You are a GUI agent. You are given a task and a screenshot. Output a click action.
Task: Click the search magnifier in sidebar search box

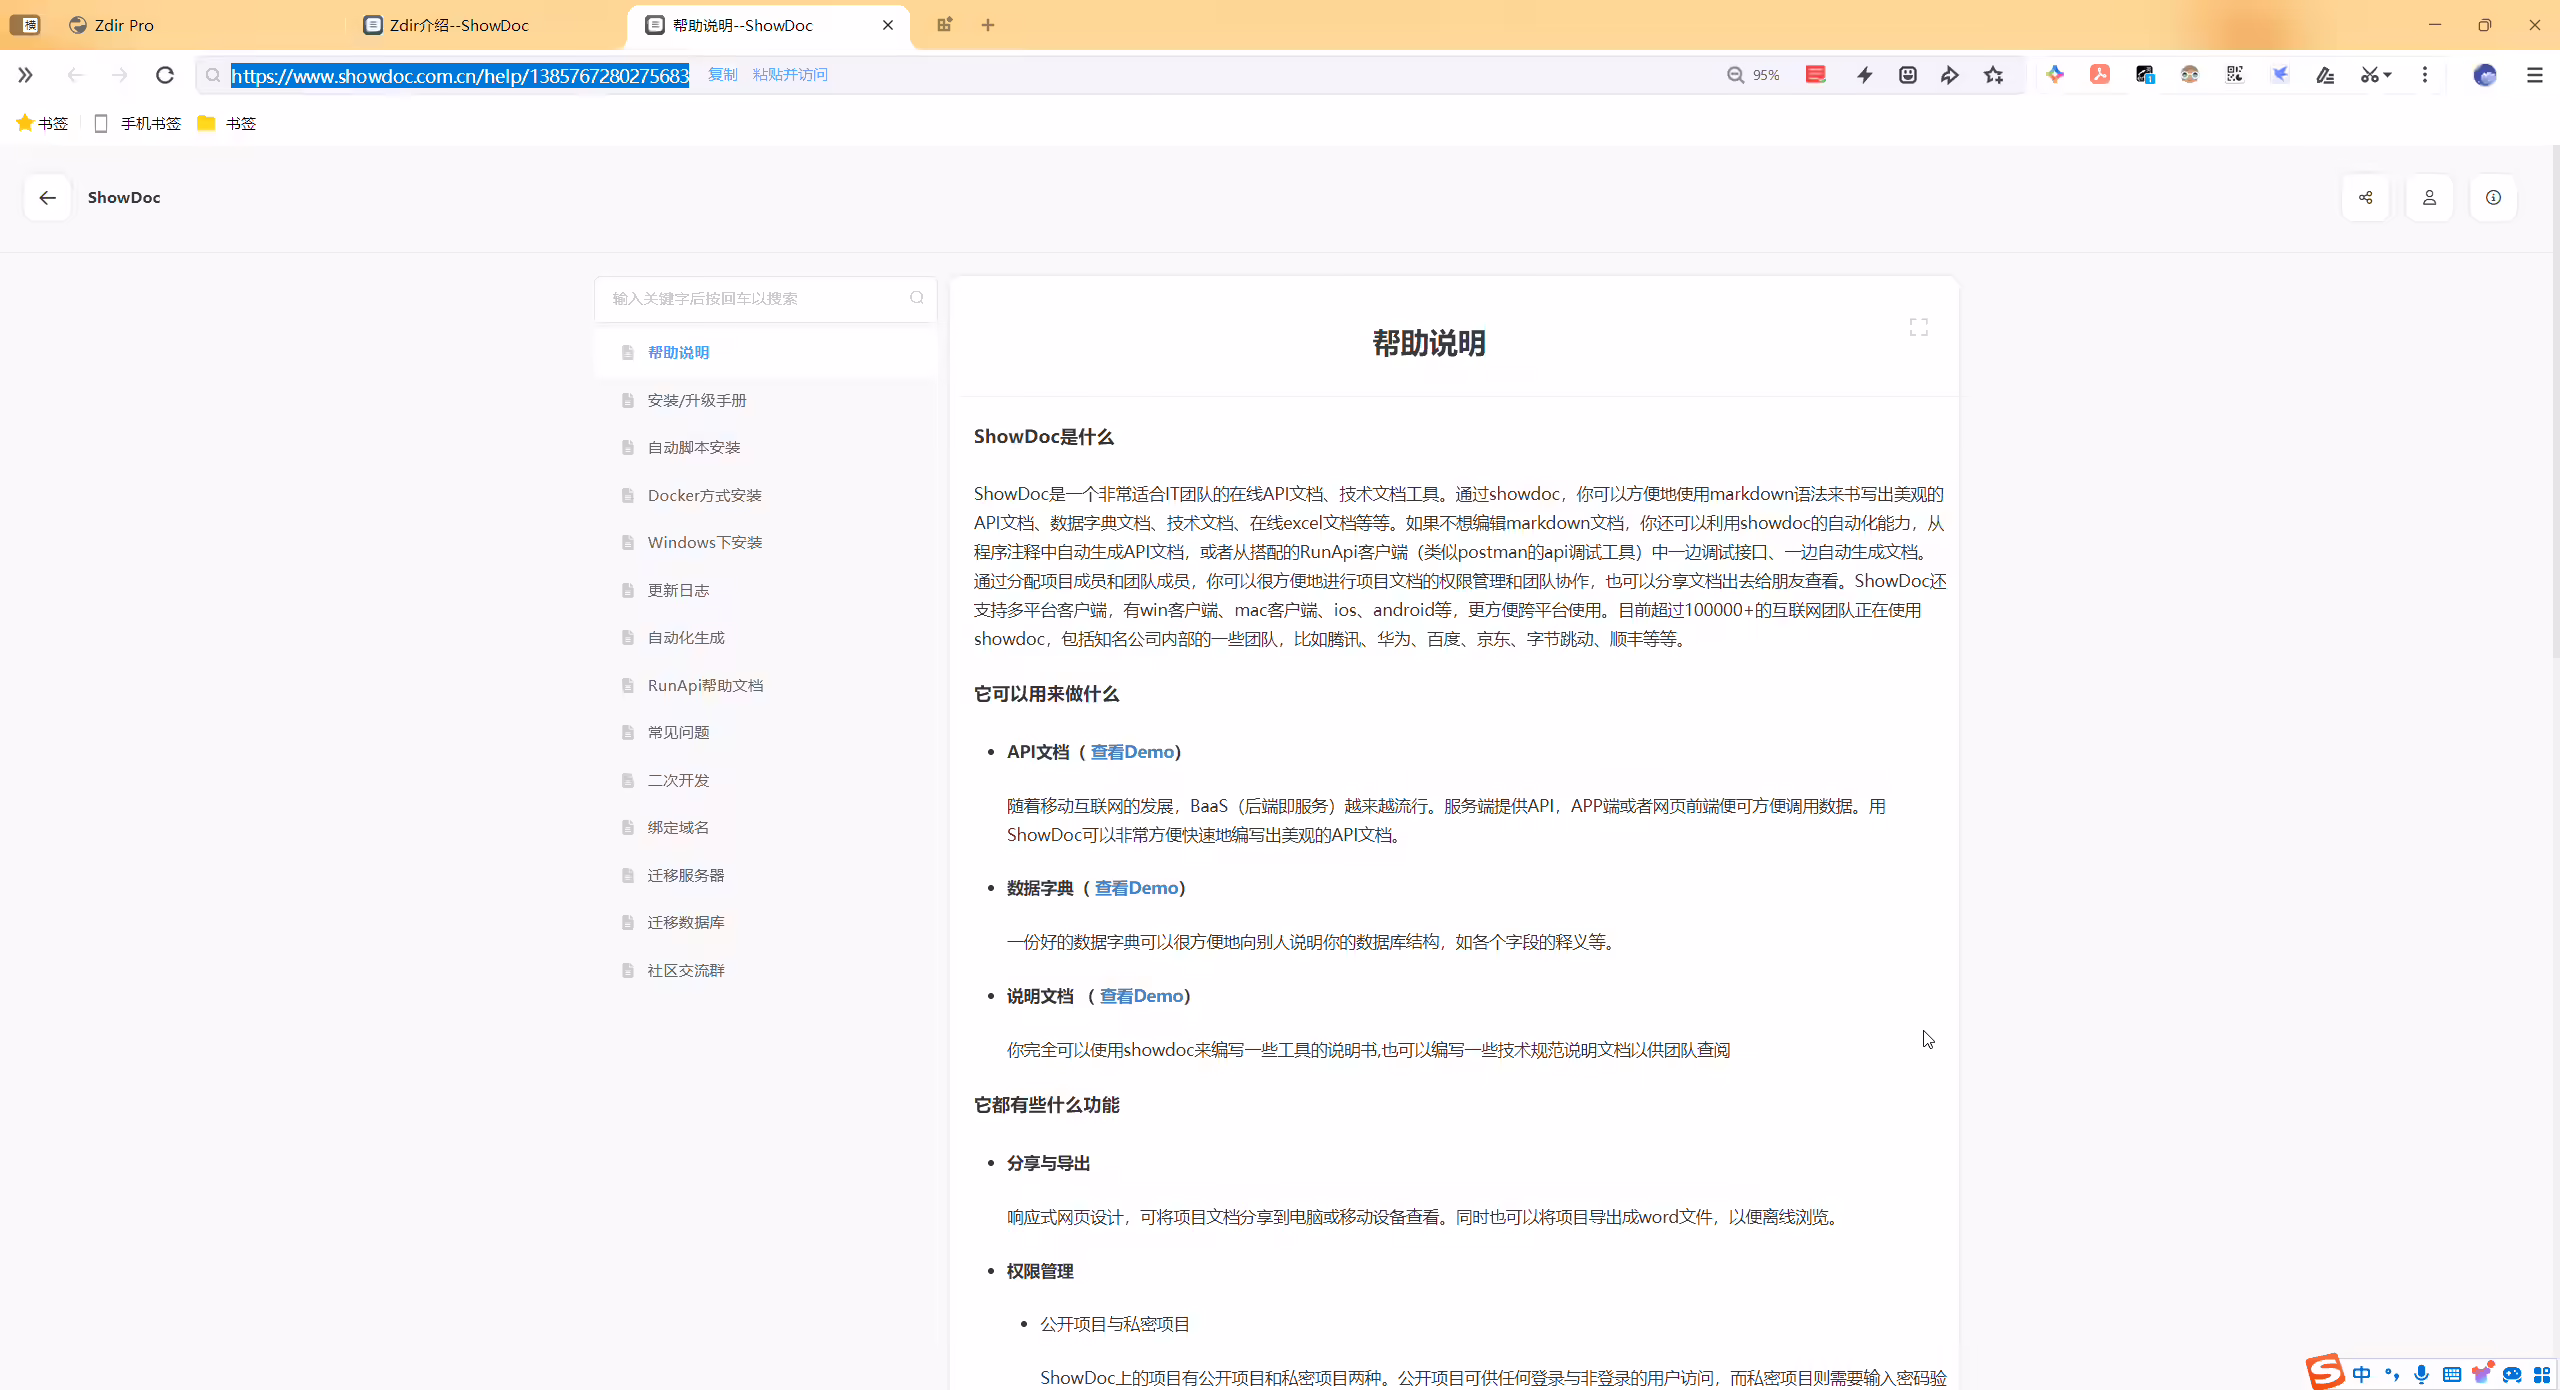coord(916,298)
